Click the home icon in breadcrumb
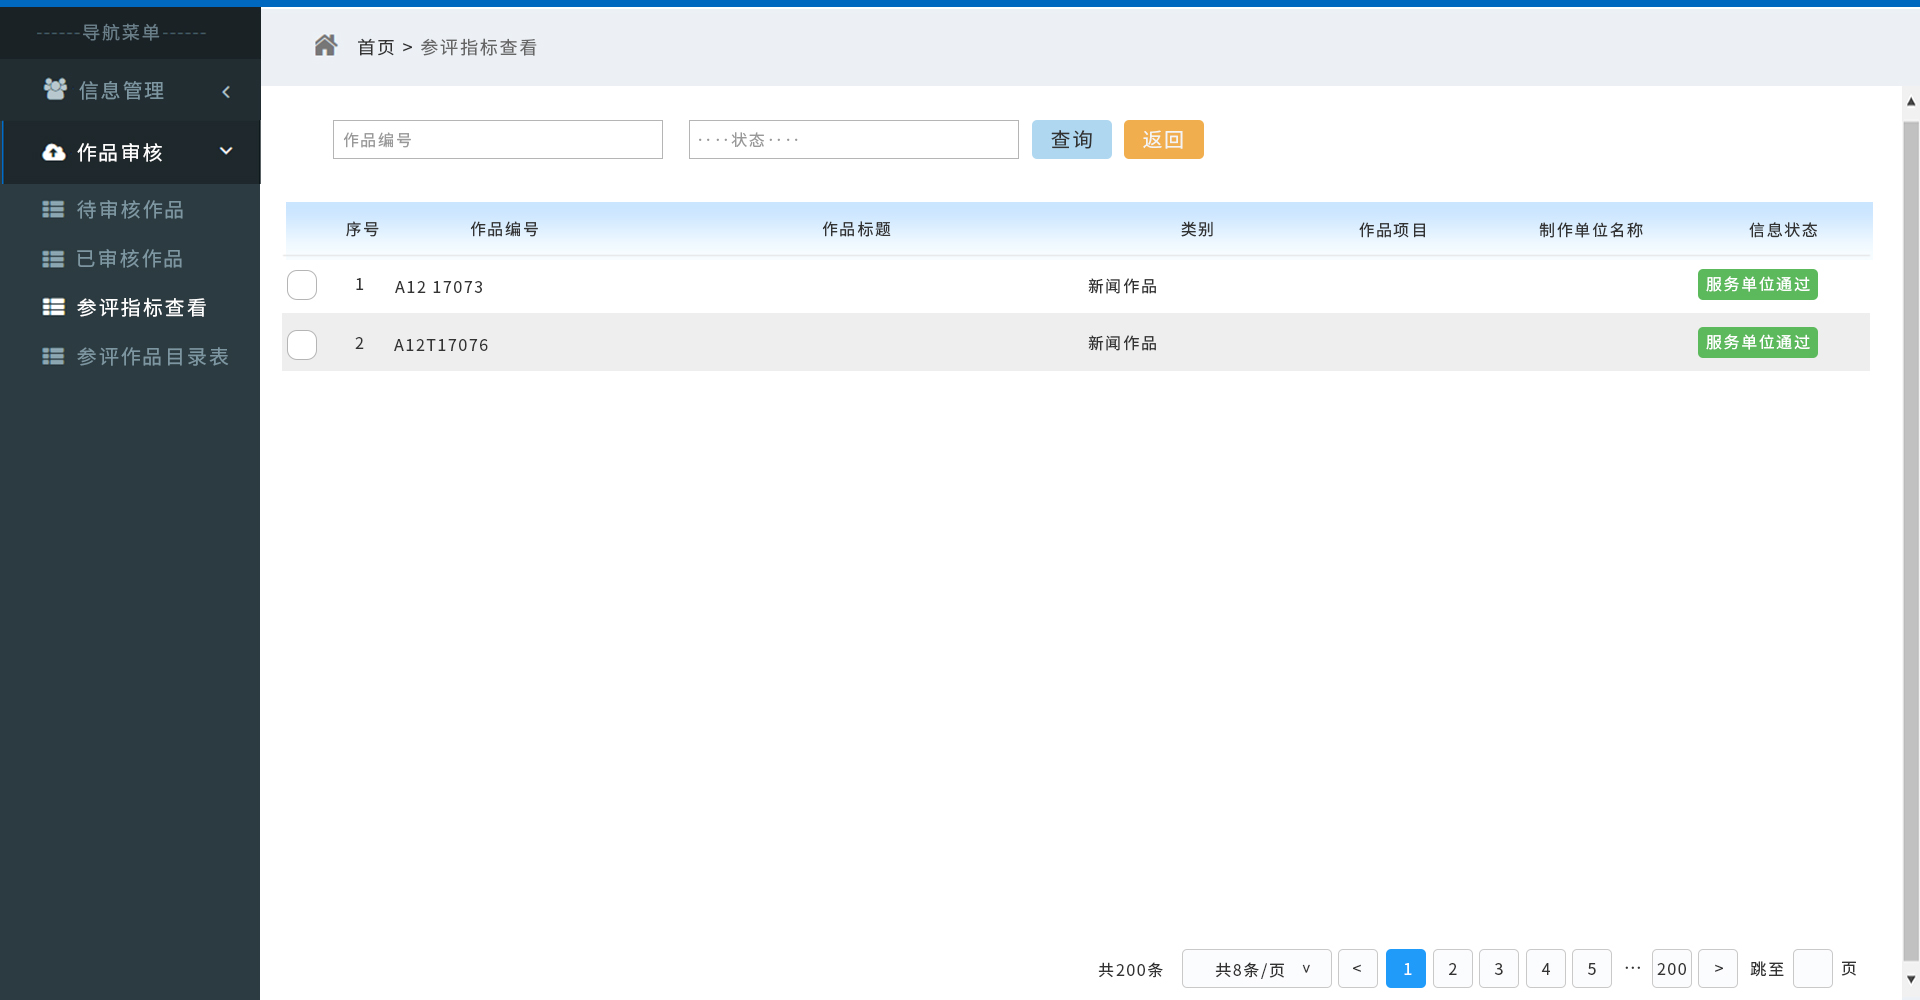1920x1000 pixels. pos(325,46)
